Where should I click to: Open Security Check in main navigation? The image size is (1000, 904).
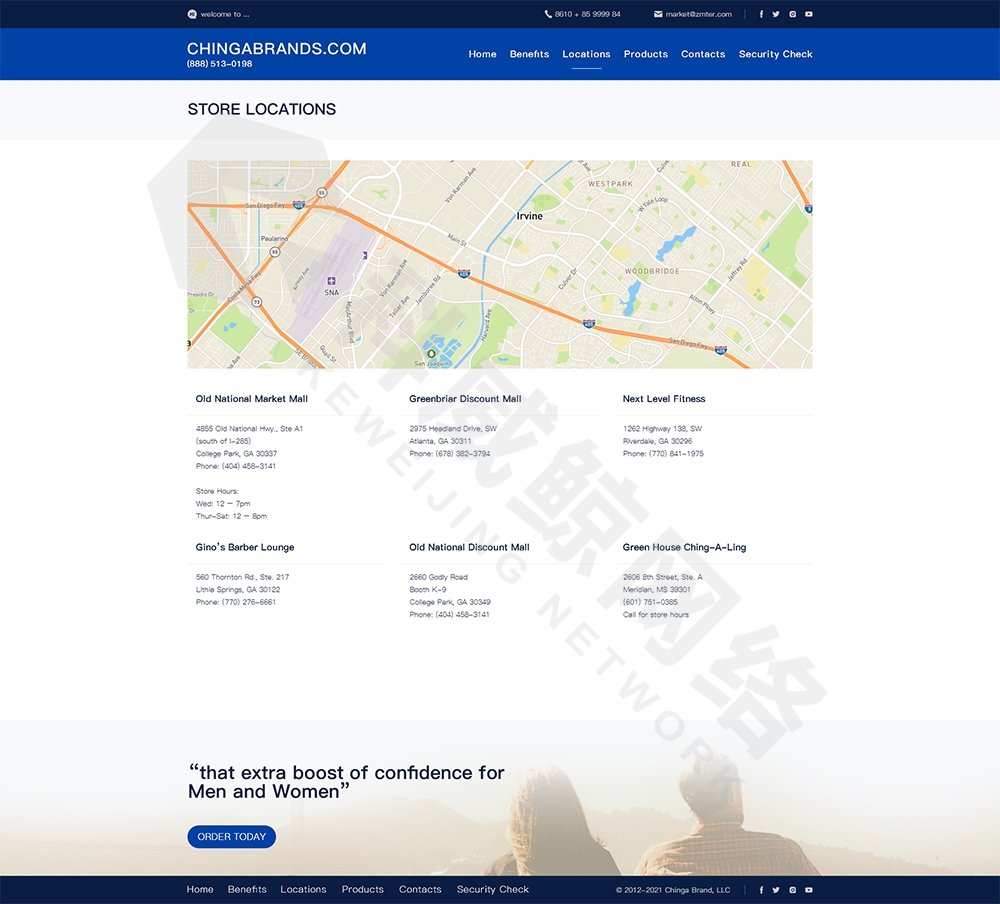coord(776,54)
